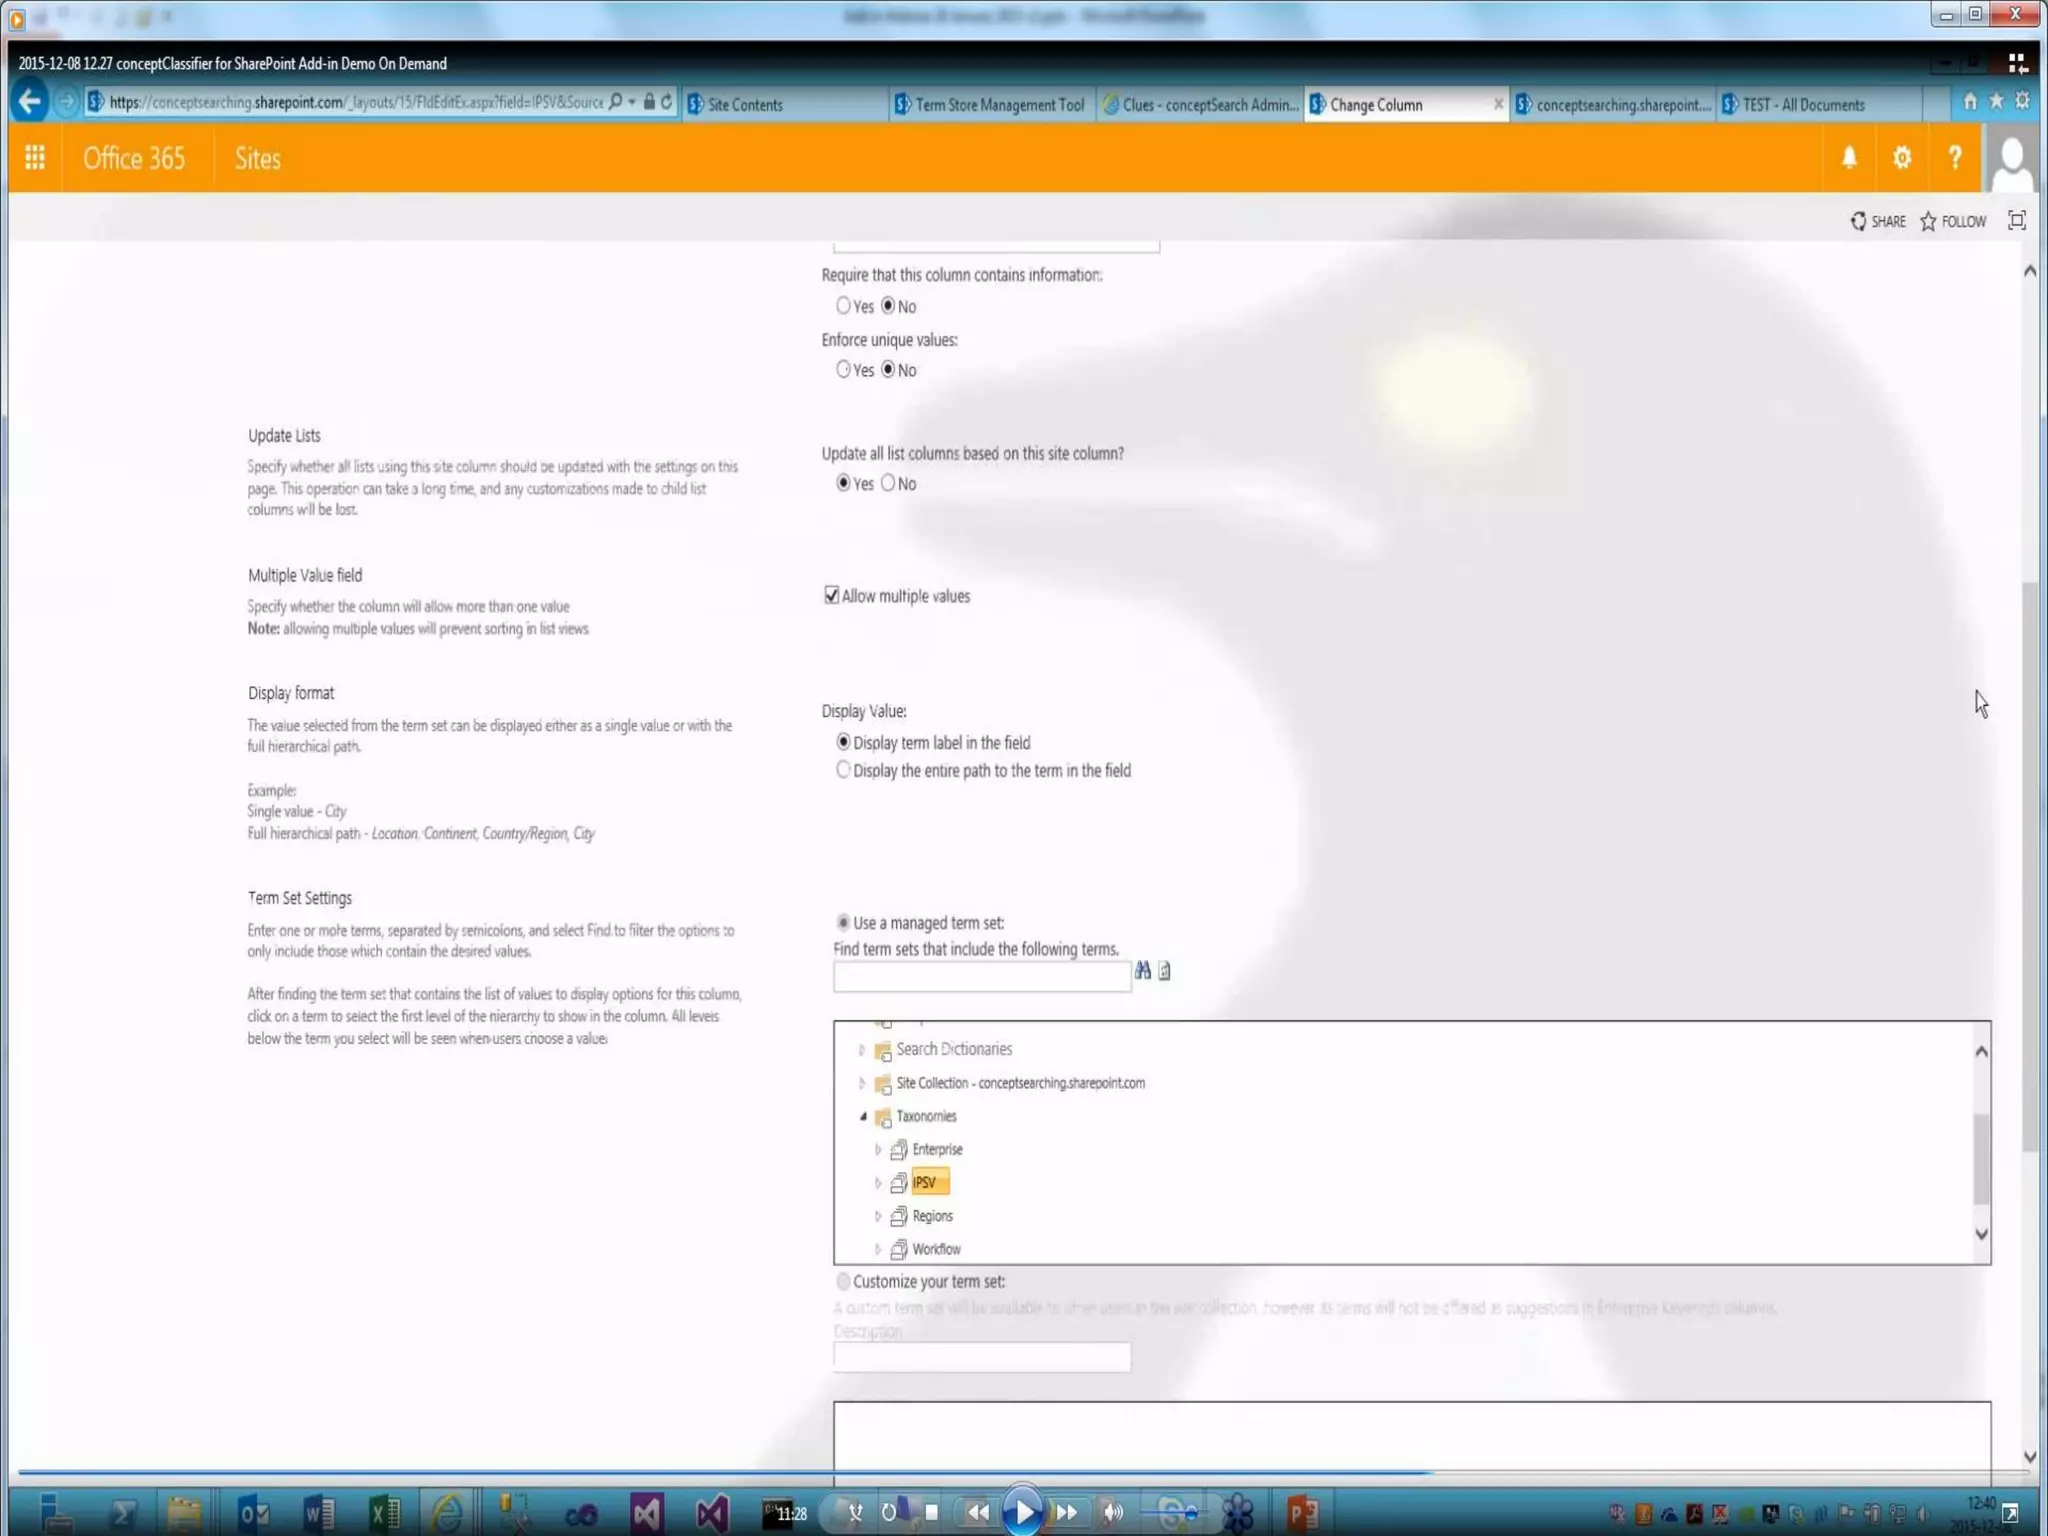Click the focus content icon beside Follow
This screenshot has width=2048, height=1536.
2016,221
